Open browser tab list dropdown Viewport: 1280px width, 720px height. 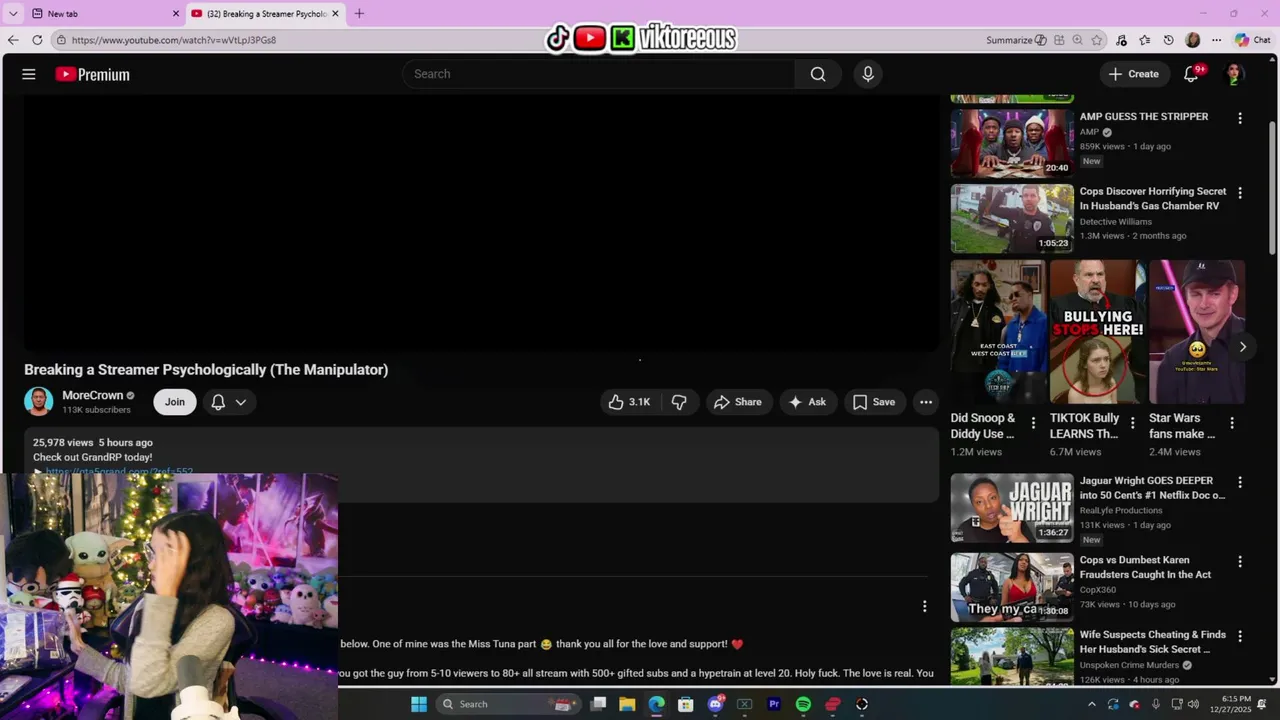point(13,13)
